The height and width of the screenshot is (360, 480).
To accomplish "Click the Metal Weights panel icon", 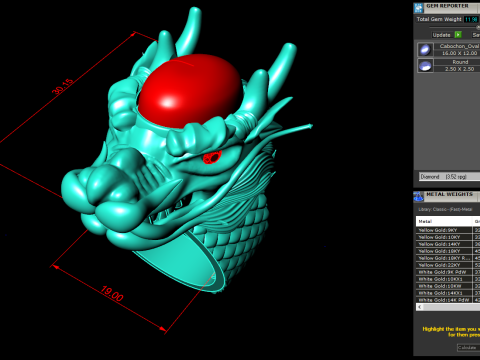I will point(419,197).
